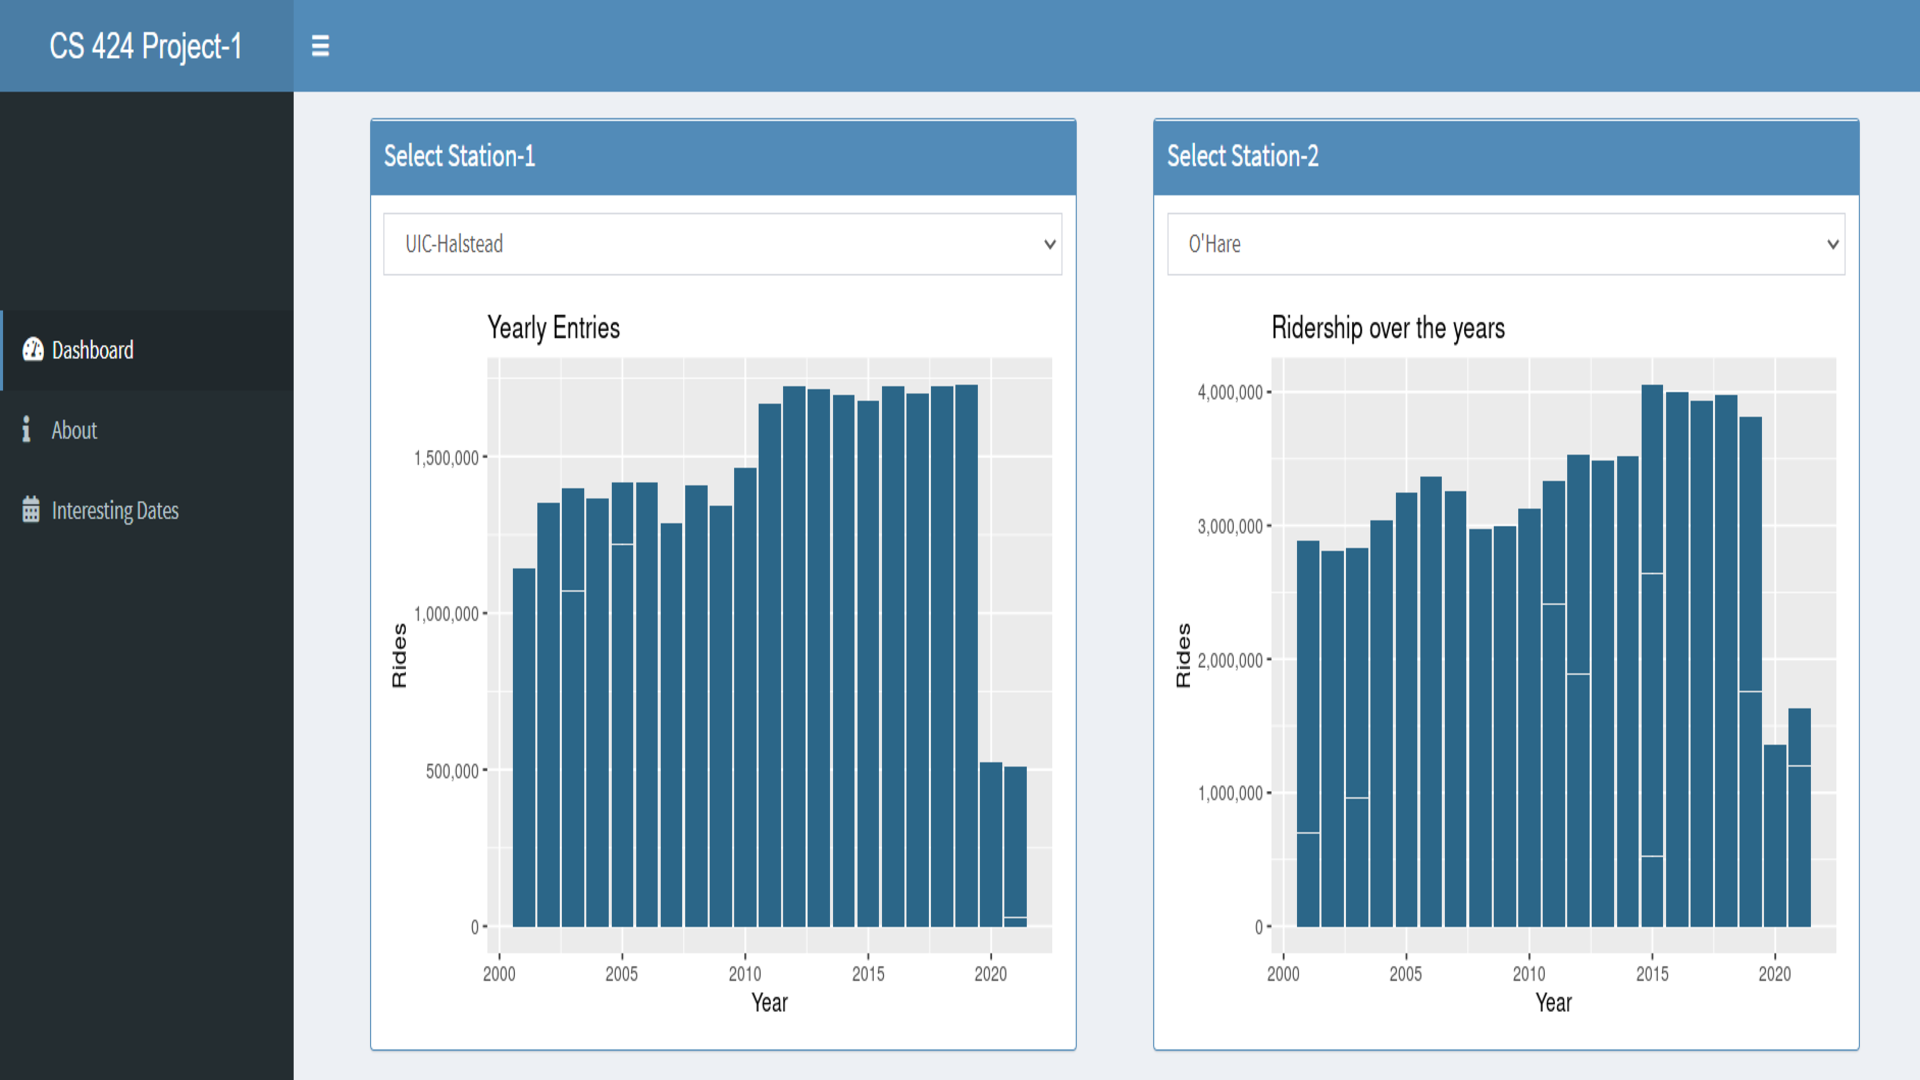Click the 2005 x-axis label in Ridership chart
This screenshot has width=1920, height=1080.
[x=1405, y=974]
